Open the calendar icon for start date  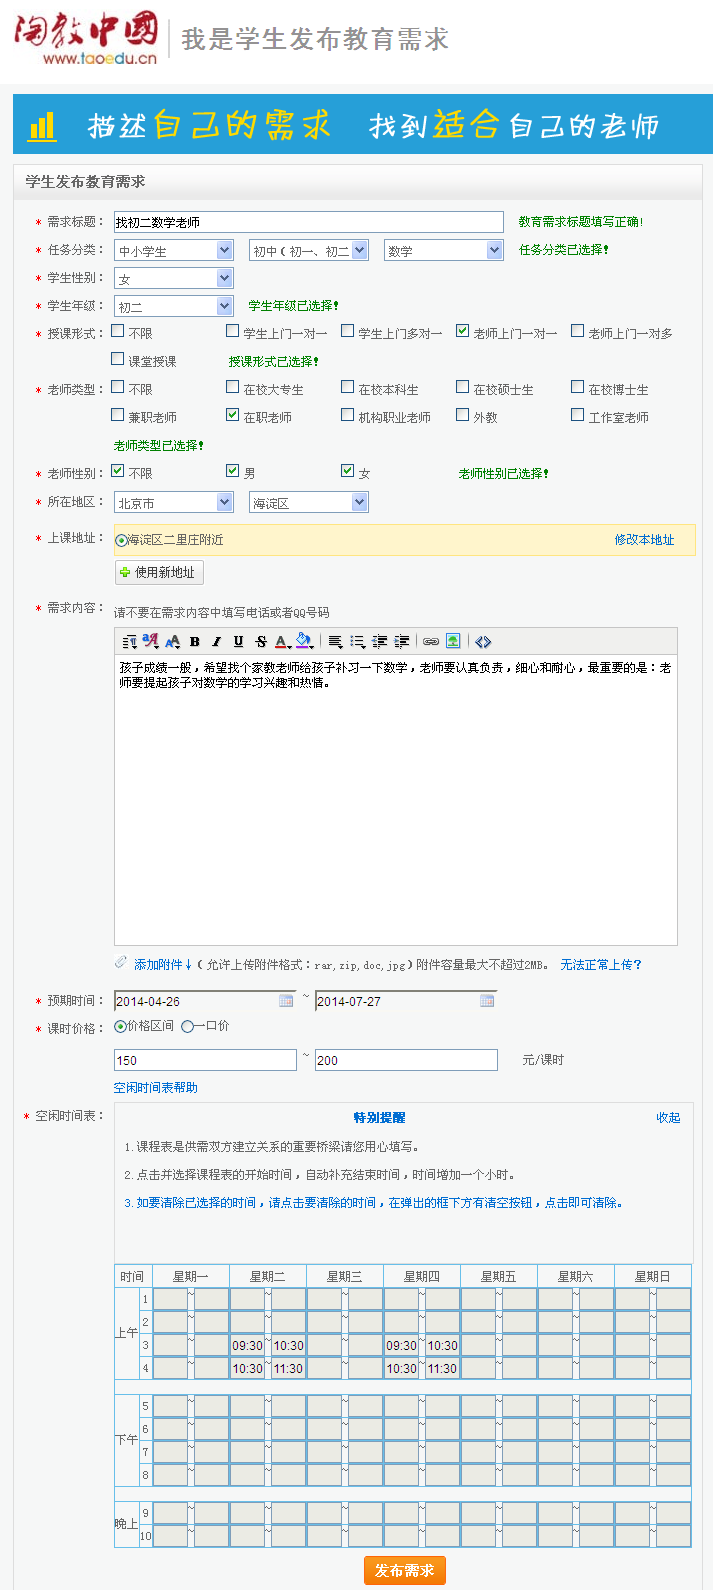click(x=286, y=1001)
